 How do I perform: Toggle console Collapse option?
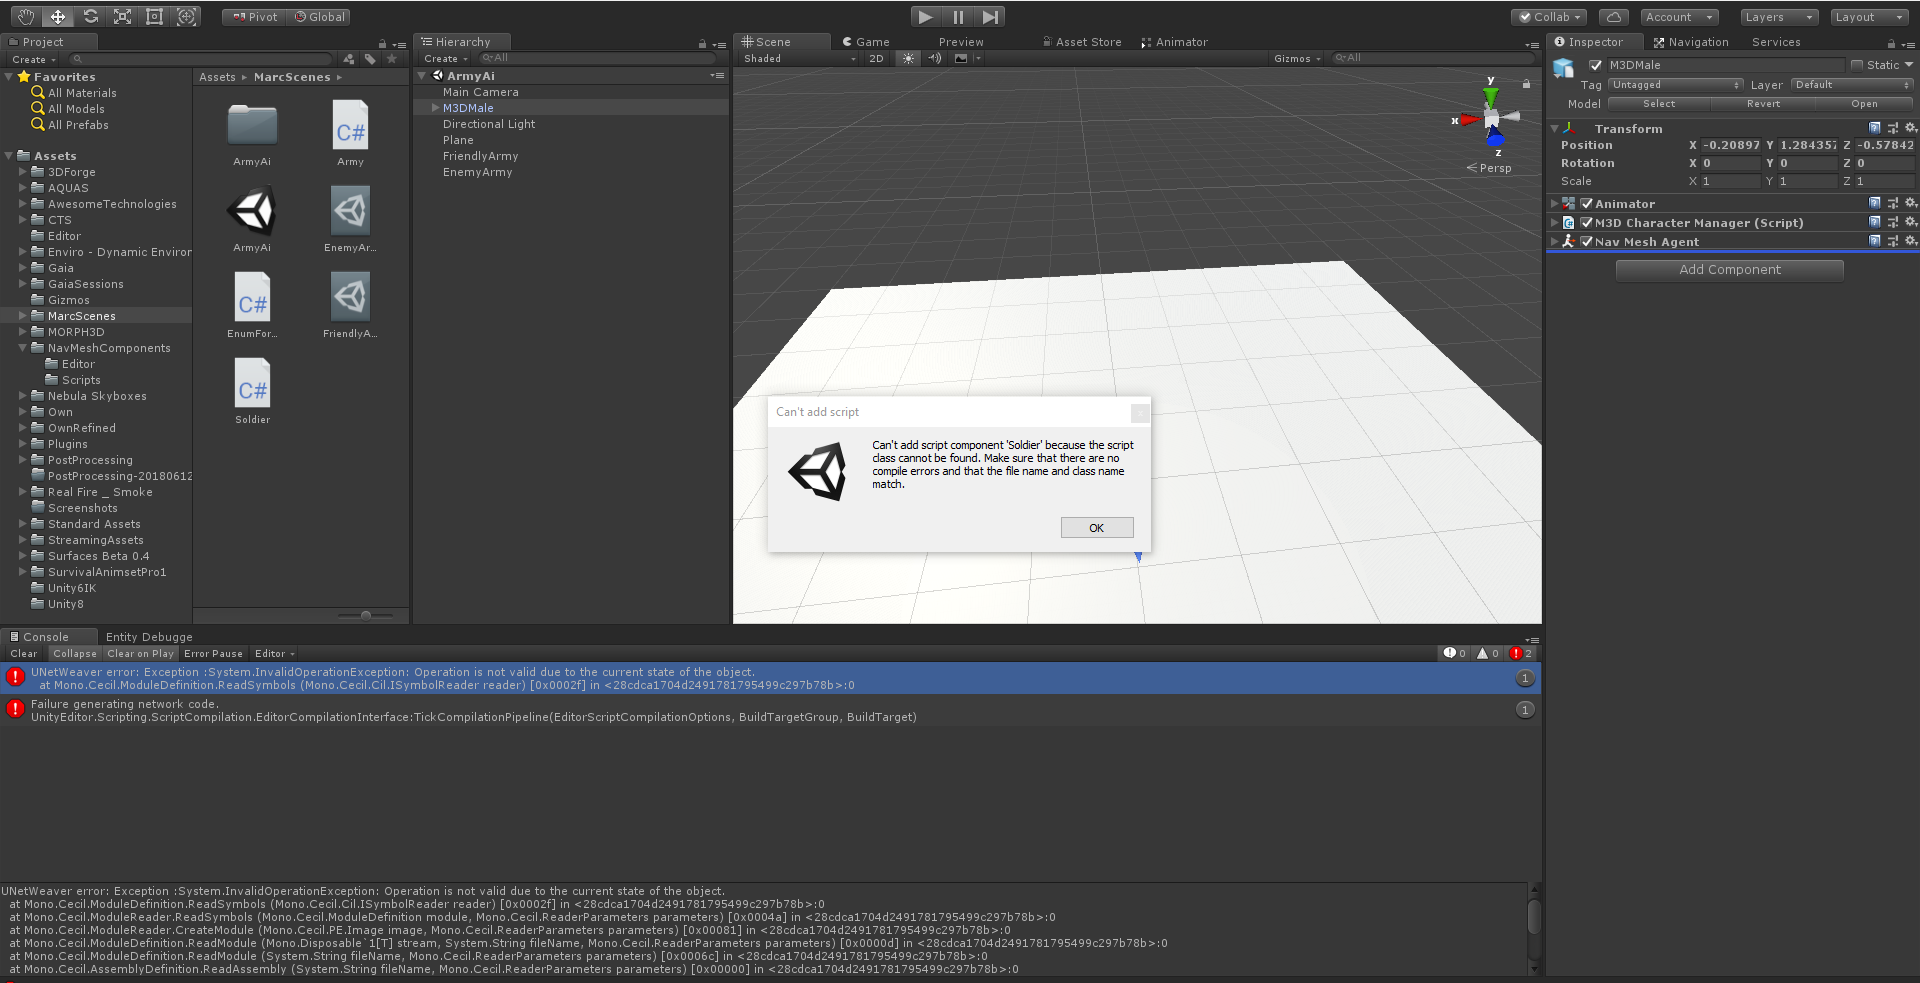pyautogui.click(x=75, y=653)
